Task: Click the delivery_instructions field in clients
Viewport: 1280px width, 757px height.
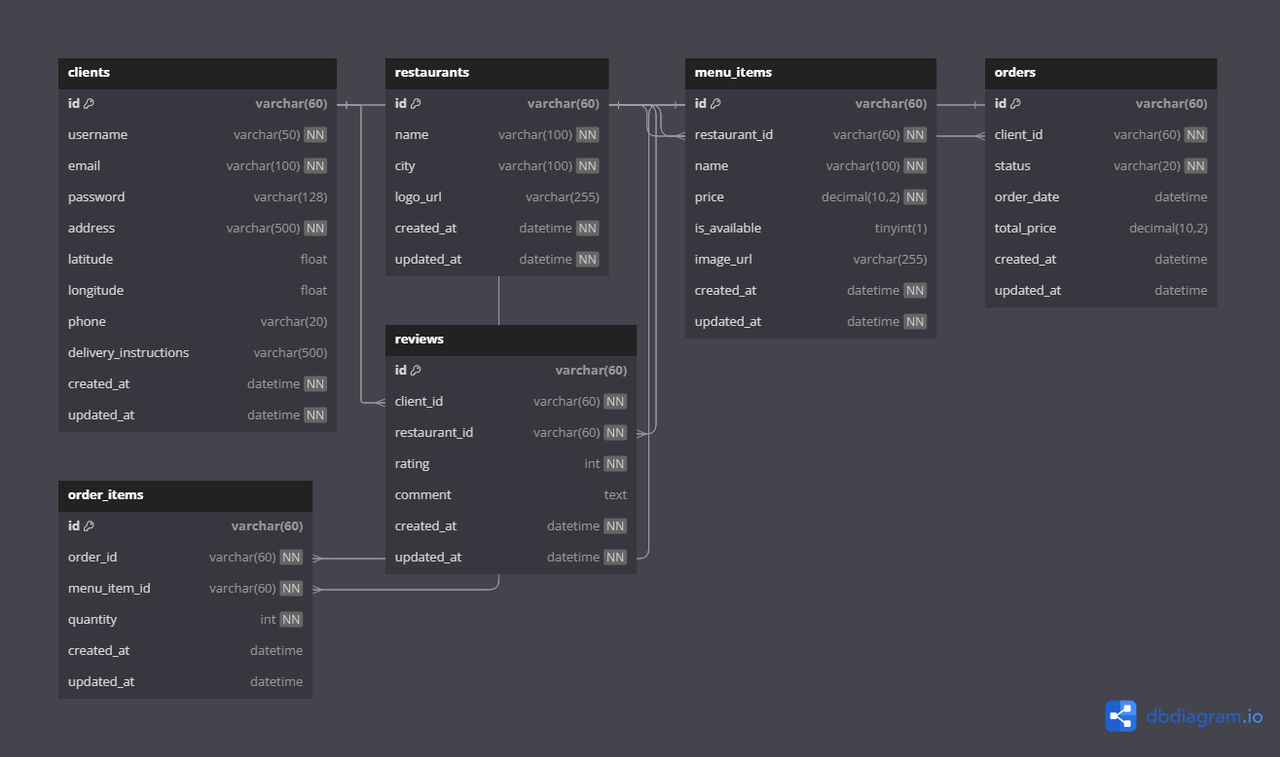Action: click(197, 353)
